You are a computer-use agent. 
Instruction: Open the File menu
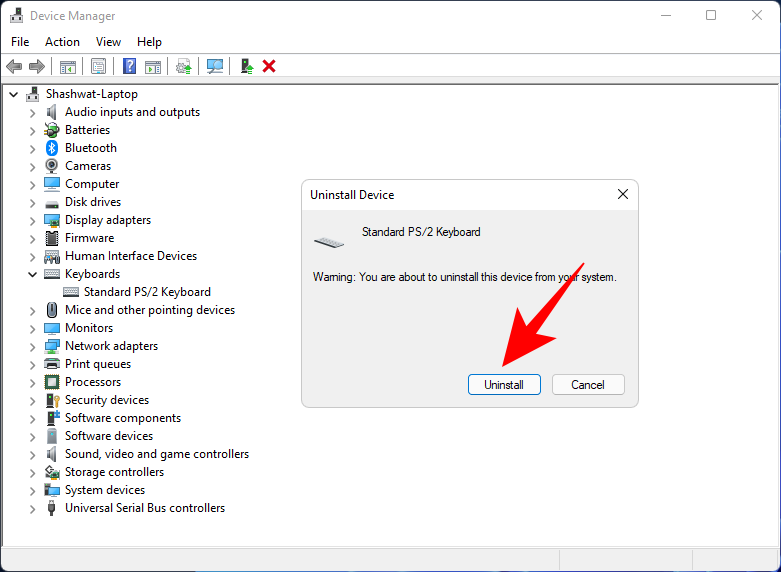click(x=20, y=42)
